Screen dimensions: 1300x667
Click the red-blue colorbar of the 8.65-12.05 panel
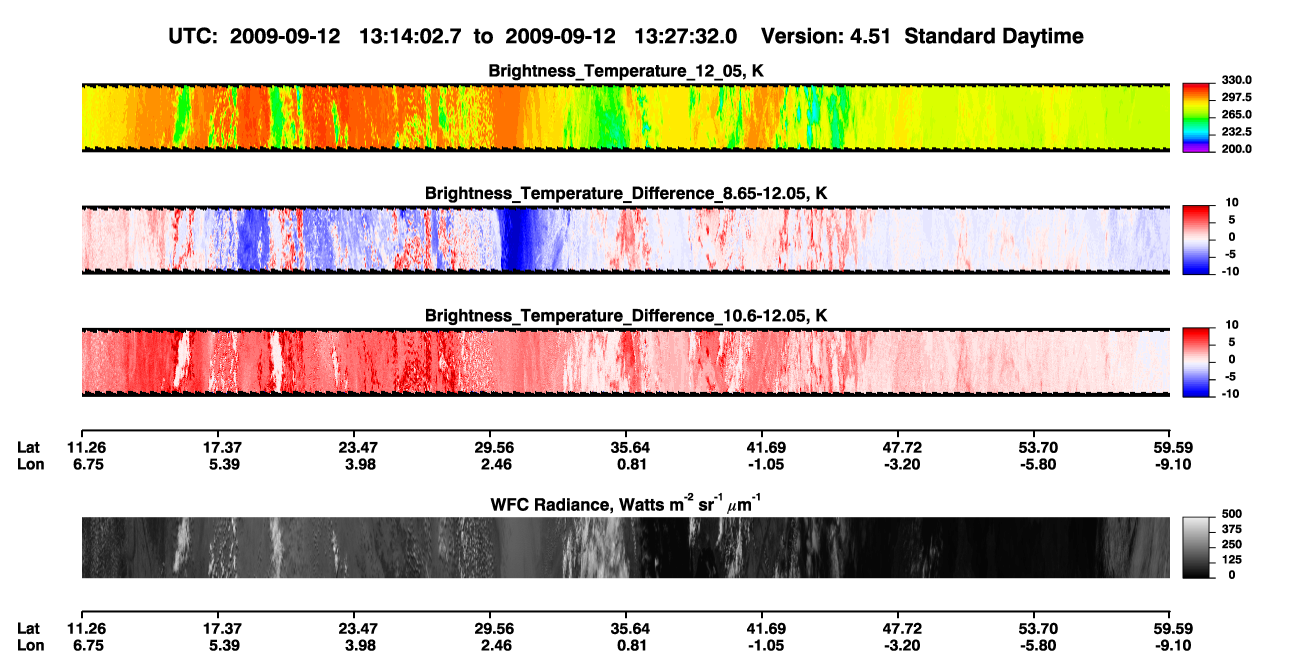(1196, 239)
